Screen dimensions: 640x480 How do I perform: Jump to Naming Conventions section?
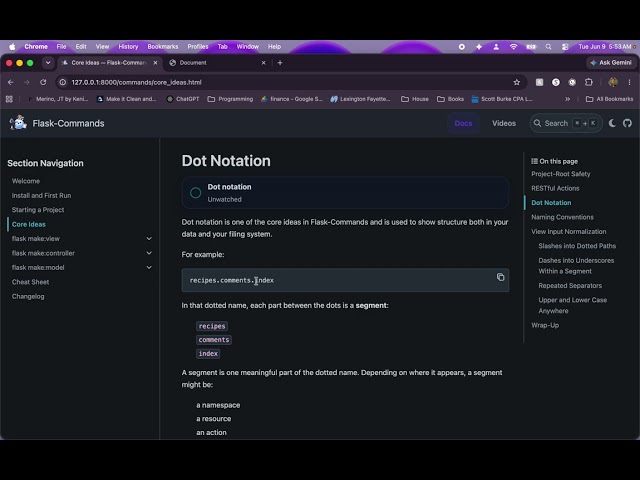point(562,217)
